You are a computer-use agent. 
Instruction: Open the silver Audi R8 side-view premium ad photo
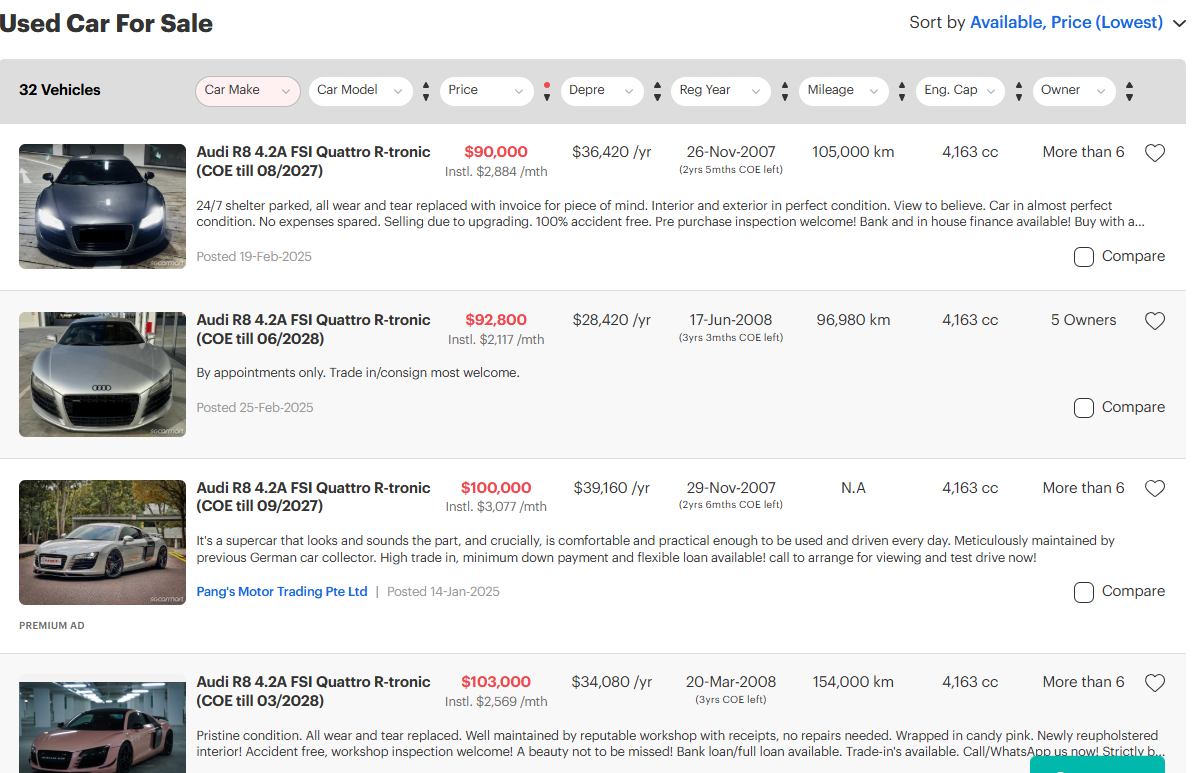(x=102, y=542)
